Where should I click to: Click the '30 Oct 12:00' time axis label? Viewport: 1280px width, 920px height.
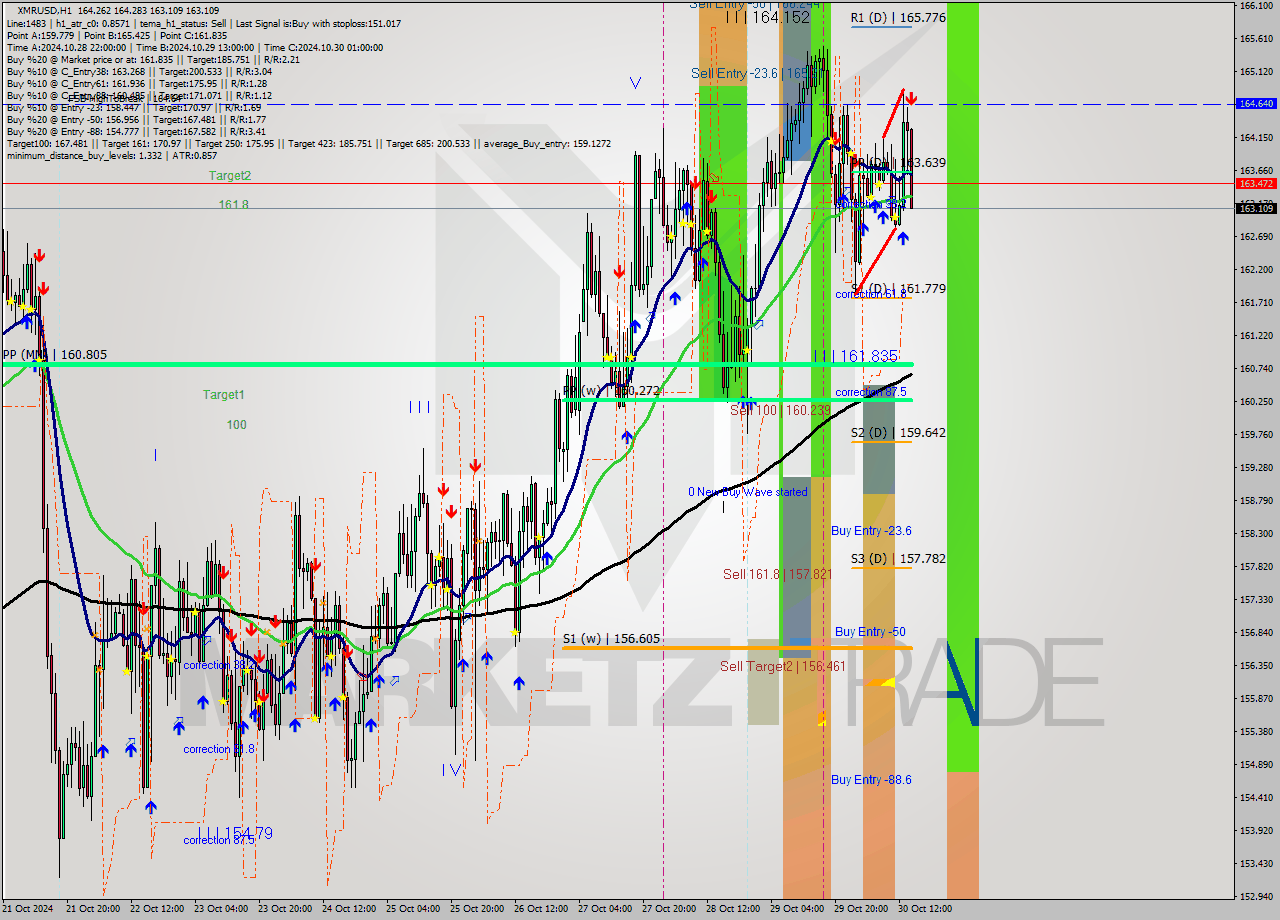(x=924, y=909)
